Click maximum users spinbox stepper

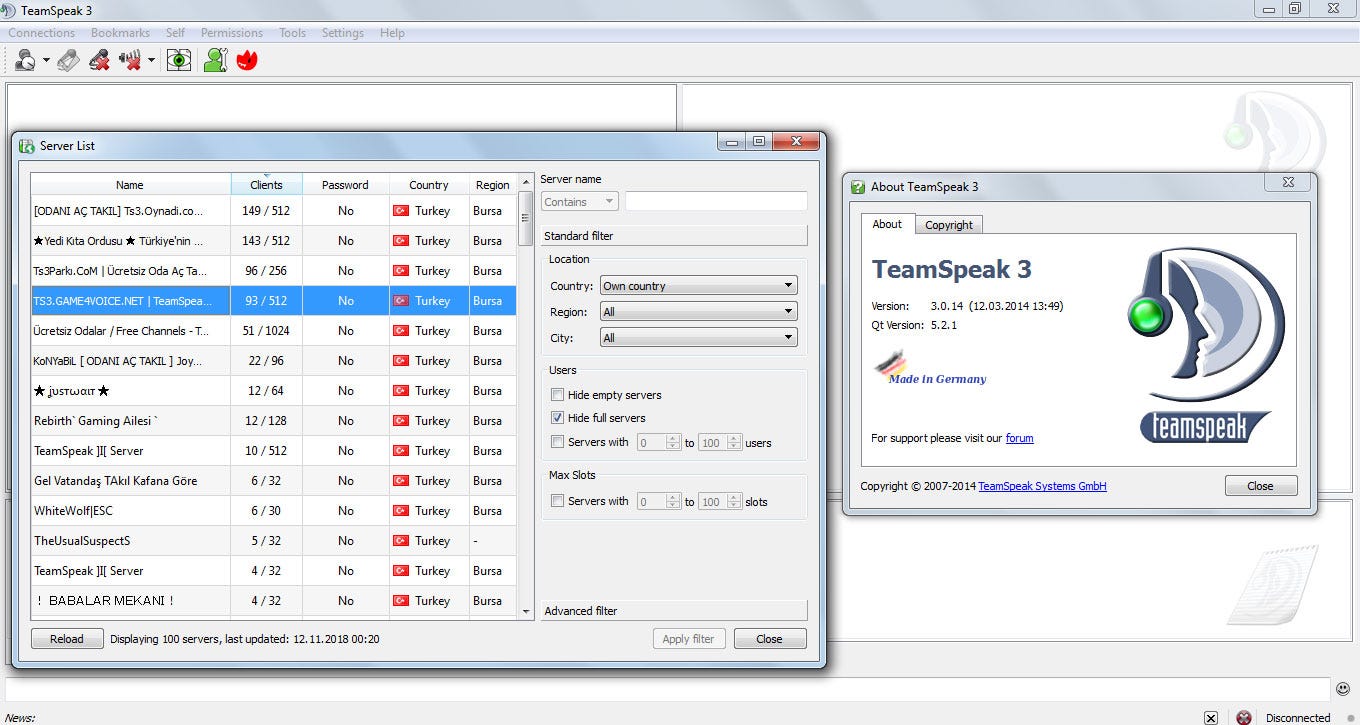coord(735,442)
